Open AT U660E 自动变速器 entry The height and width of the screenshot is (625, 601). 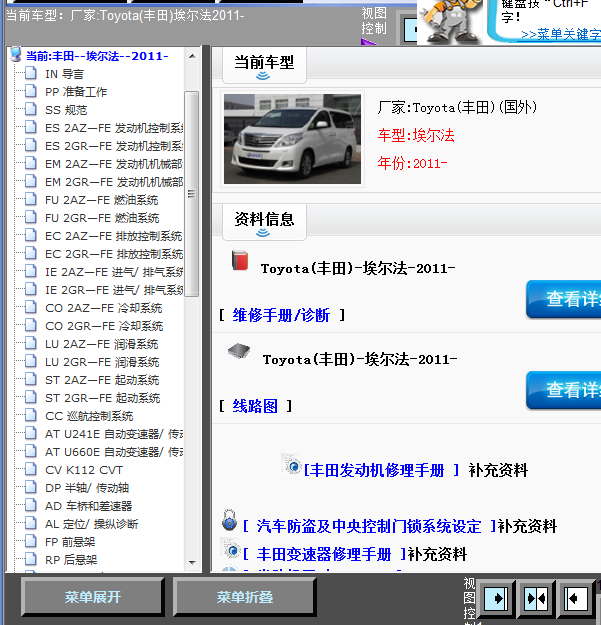(x=114, y=452)
